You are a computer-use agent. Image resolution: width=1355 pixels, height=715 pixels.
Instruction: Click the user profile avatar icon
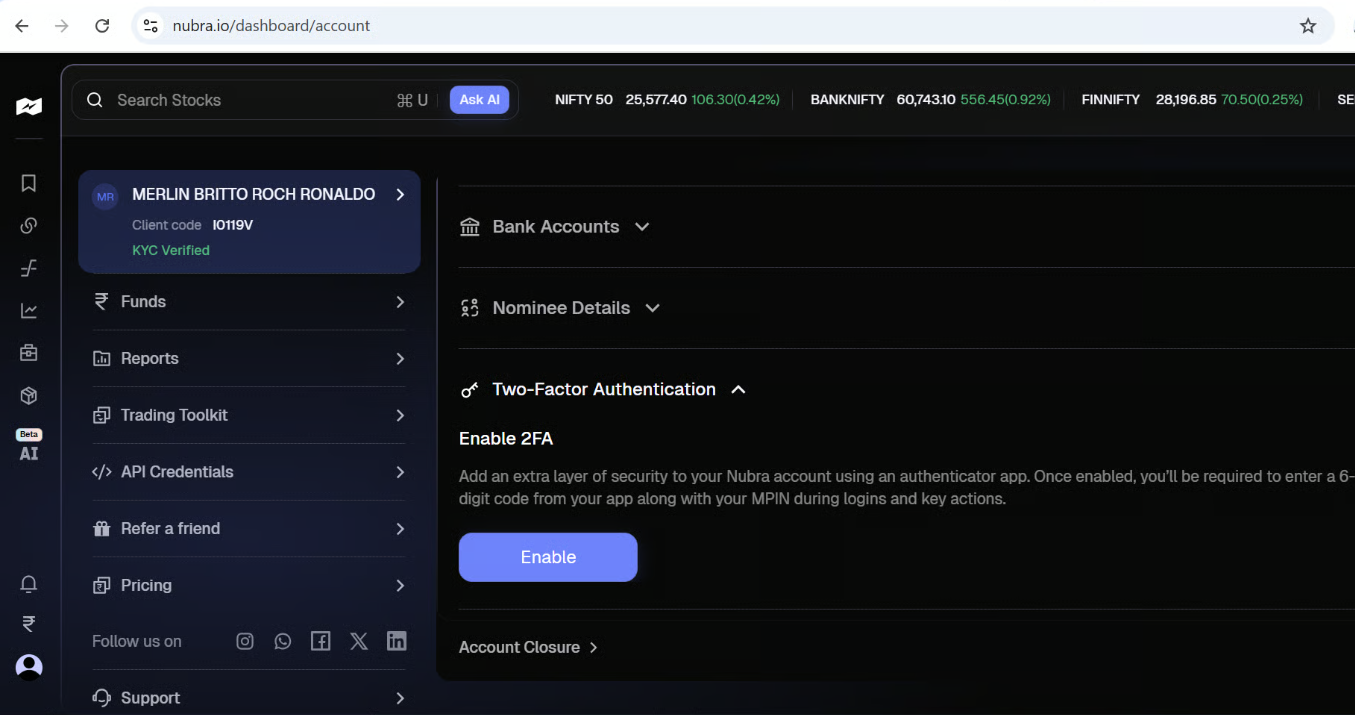[x=29, y=666]
